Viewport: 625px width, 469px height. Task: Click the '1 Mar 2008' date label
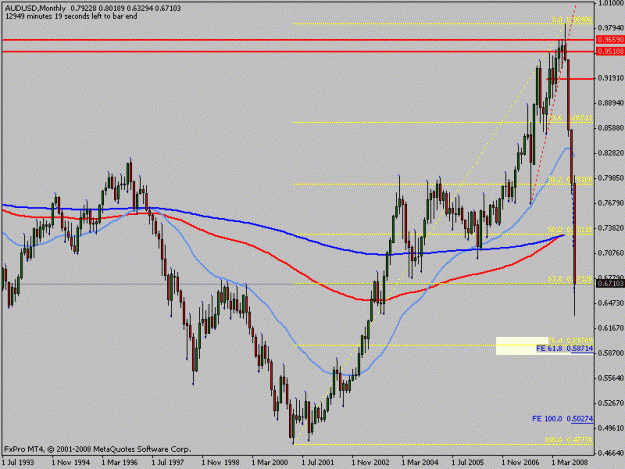570,463
